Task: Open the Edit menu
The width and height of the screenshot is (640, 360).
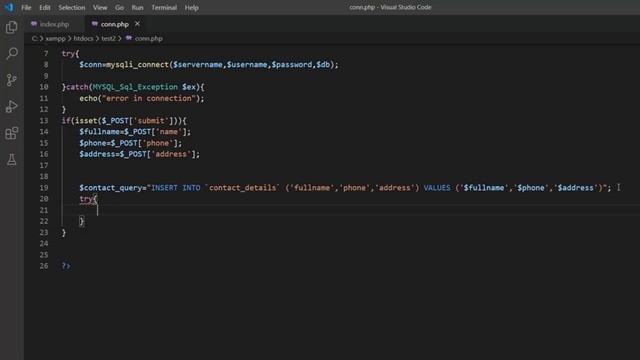Action: (x=45, y=7)
